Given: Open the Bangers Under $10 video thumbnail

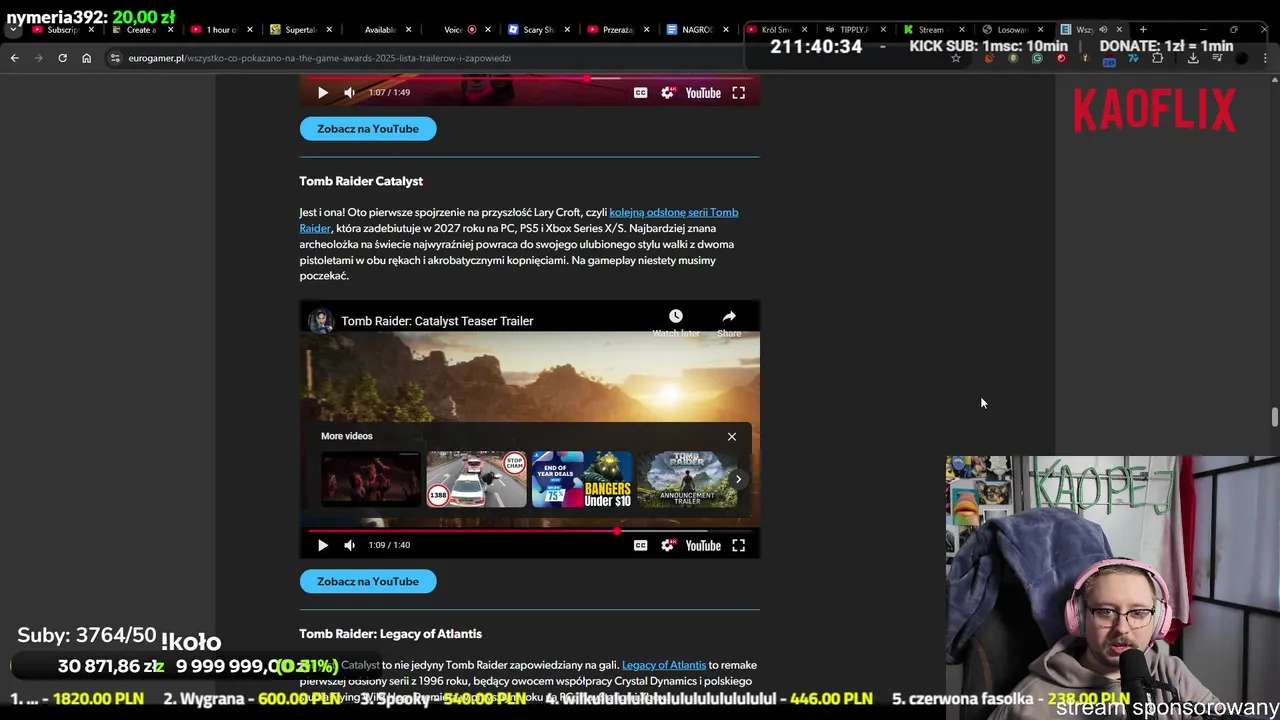Looking at the screenshot, I should (x=581, y=479).
